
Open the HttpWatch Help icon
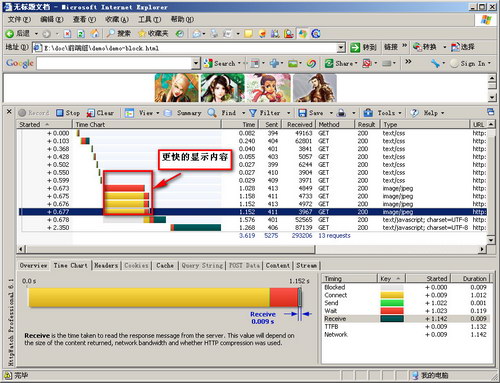414,113
